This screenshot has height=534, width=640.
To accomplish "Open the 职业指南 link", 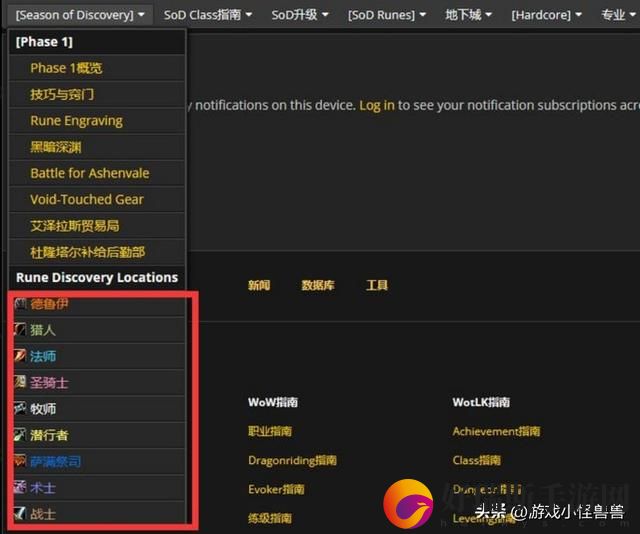I will point(270,431).
